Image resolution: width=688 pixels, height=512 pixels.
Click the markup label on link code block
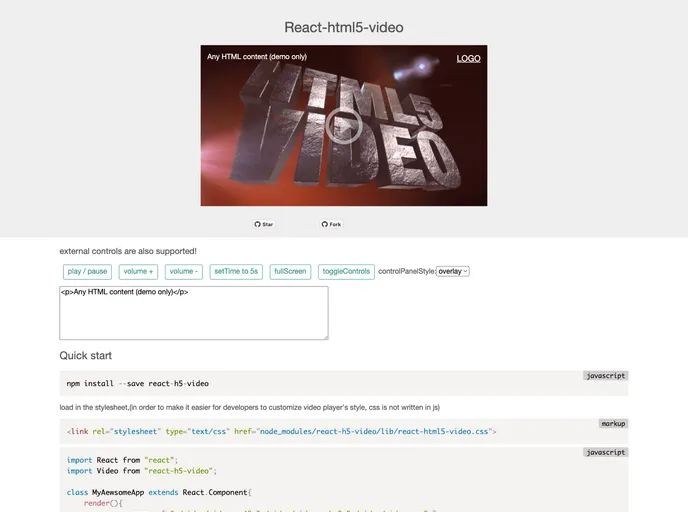point(613,424)
